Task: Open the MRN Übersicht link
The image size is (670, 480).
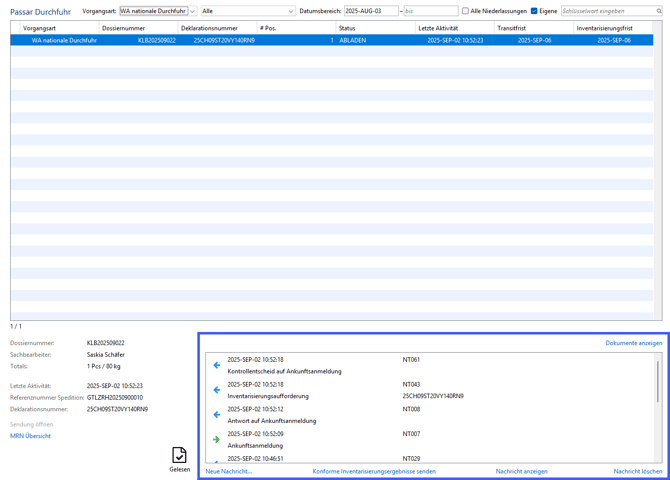Action: click(30, 436)
